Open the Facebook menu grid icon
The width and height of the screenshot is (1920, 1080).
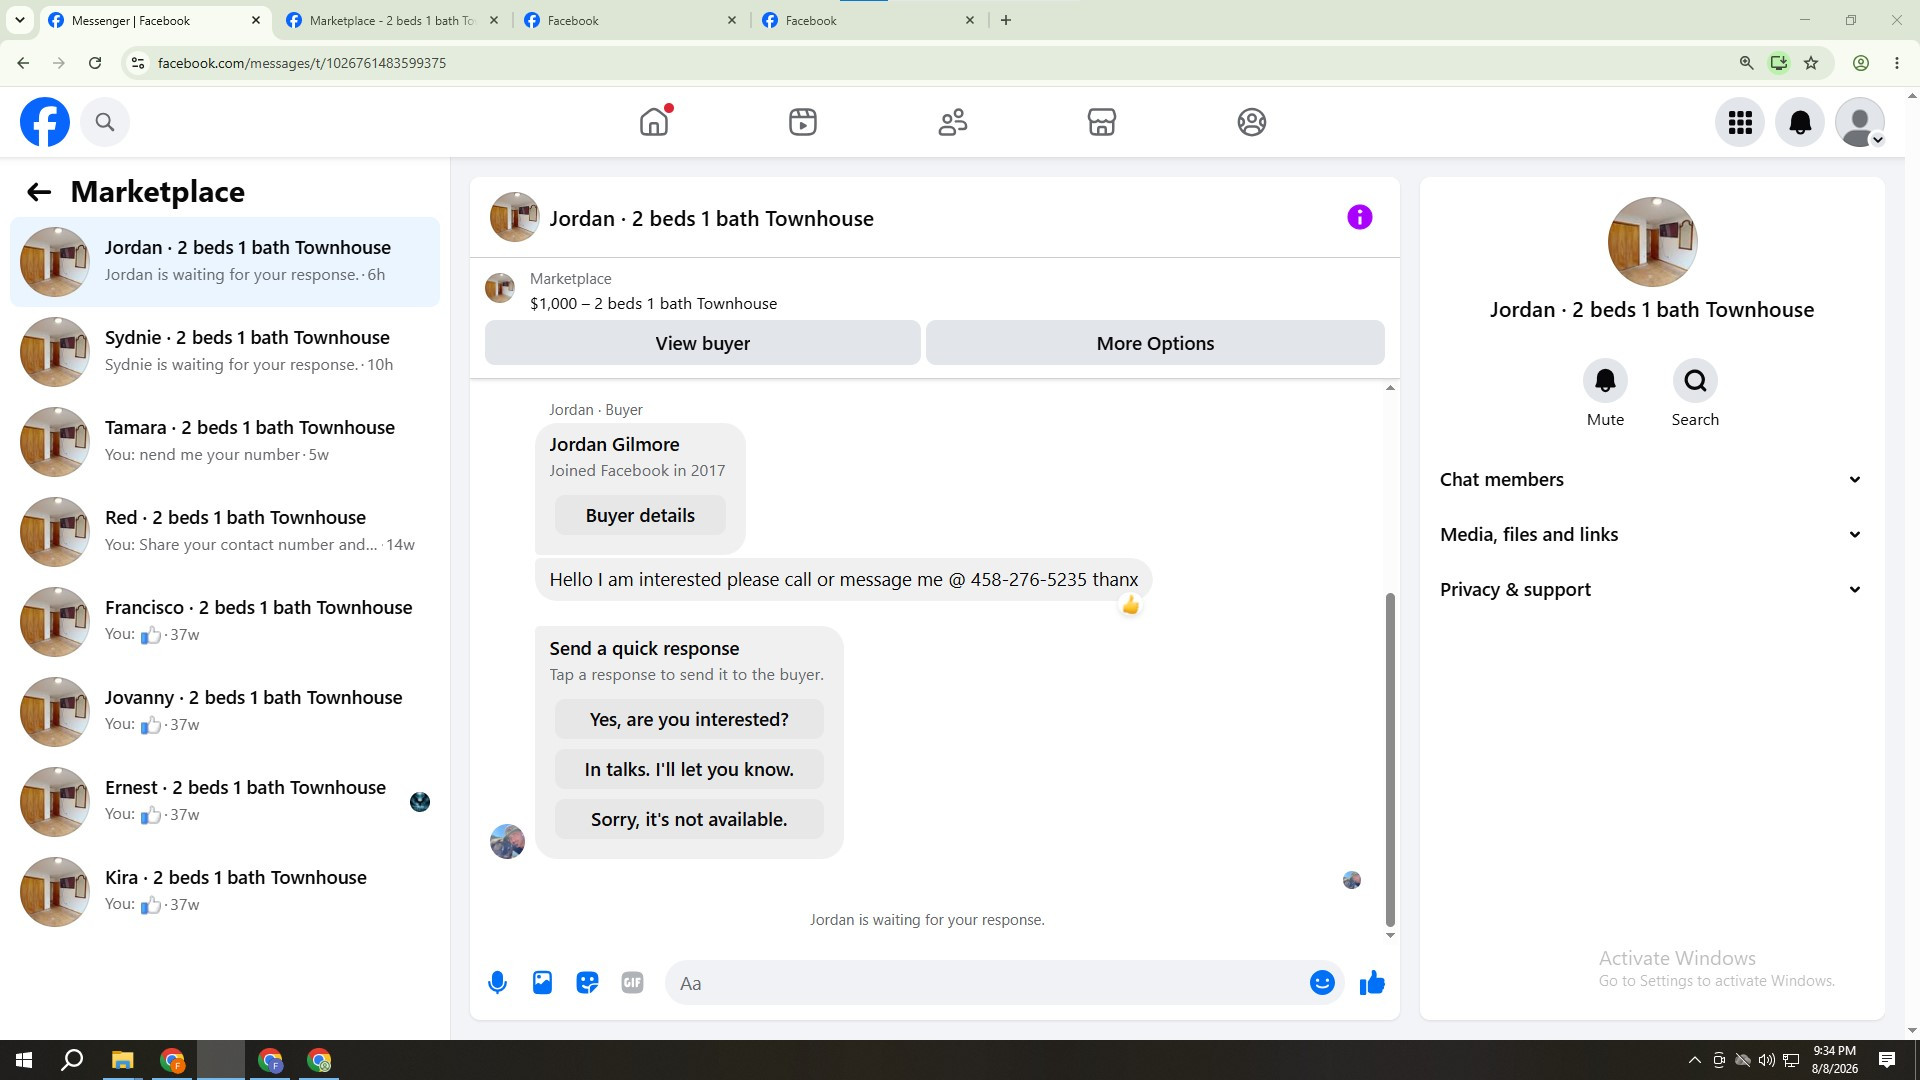tap(1740, 122)
